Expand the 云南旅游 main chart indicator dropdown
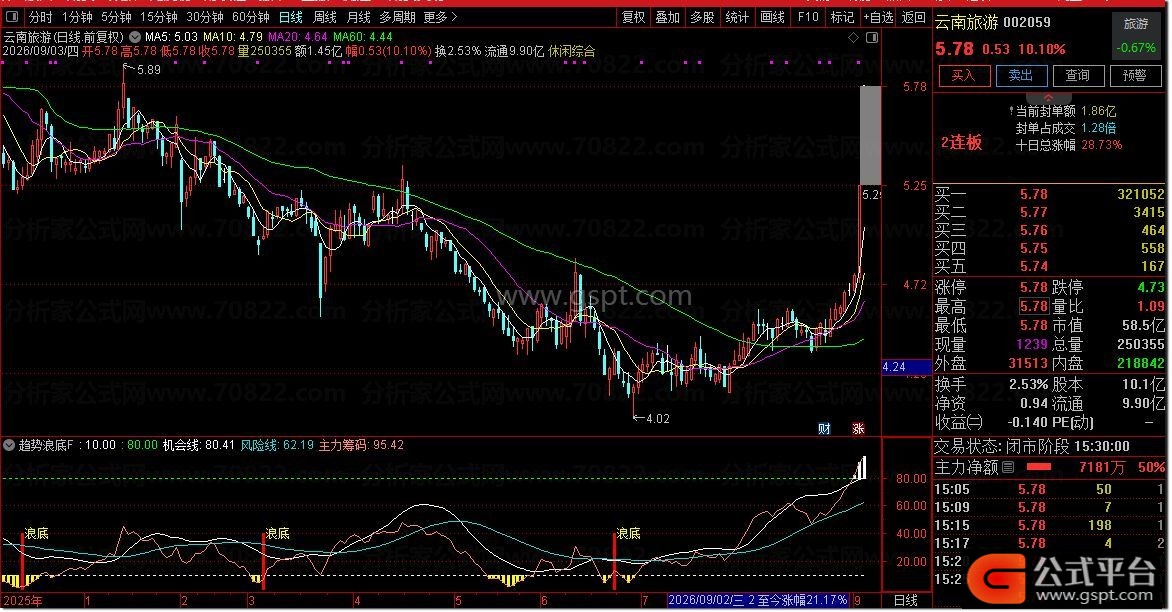 point(135,37)
